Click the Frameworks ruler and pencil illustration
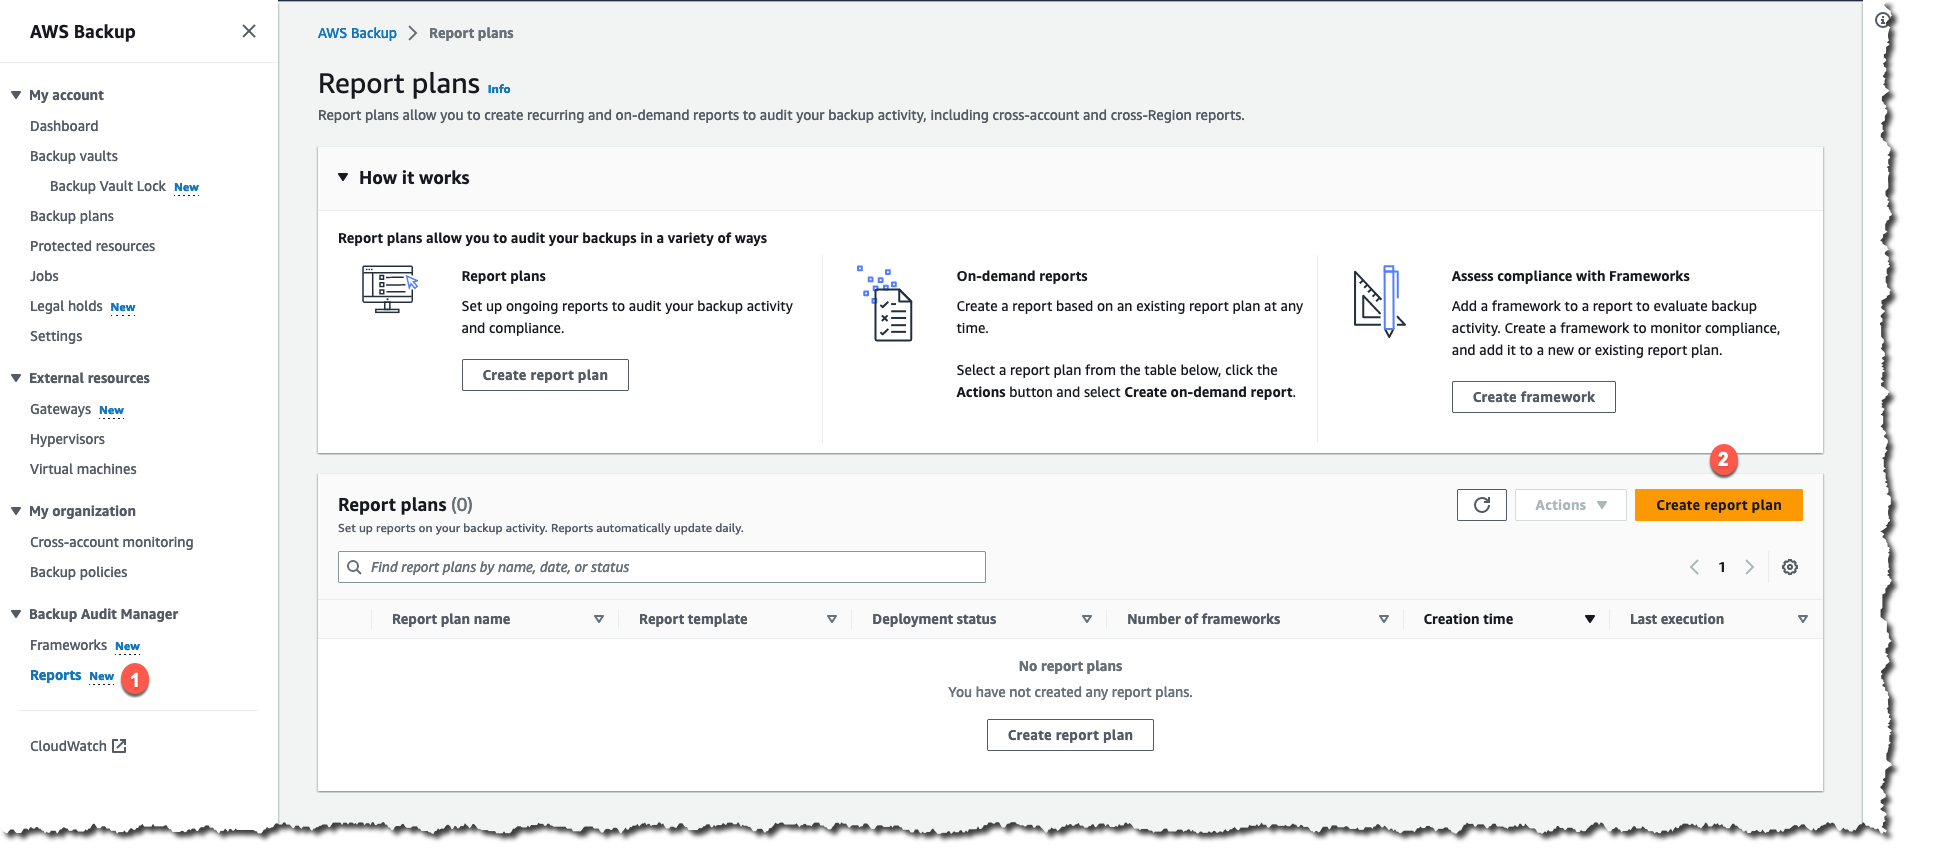Viewport: 1934px width, 868px height. pyautogui.click(x=1380, y=301)
